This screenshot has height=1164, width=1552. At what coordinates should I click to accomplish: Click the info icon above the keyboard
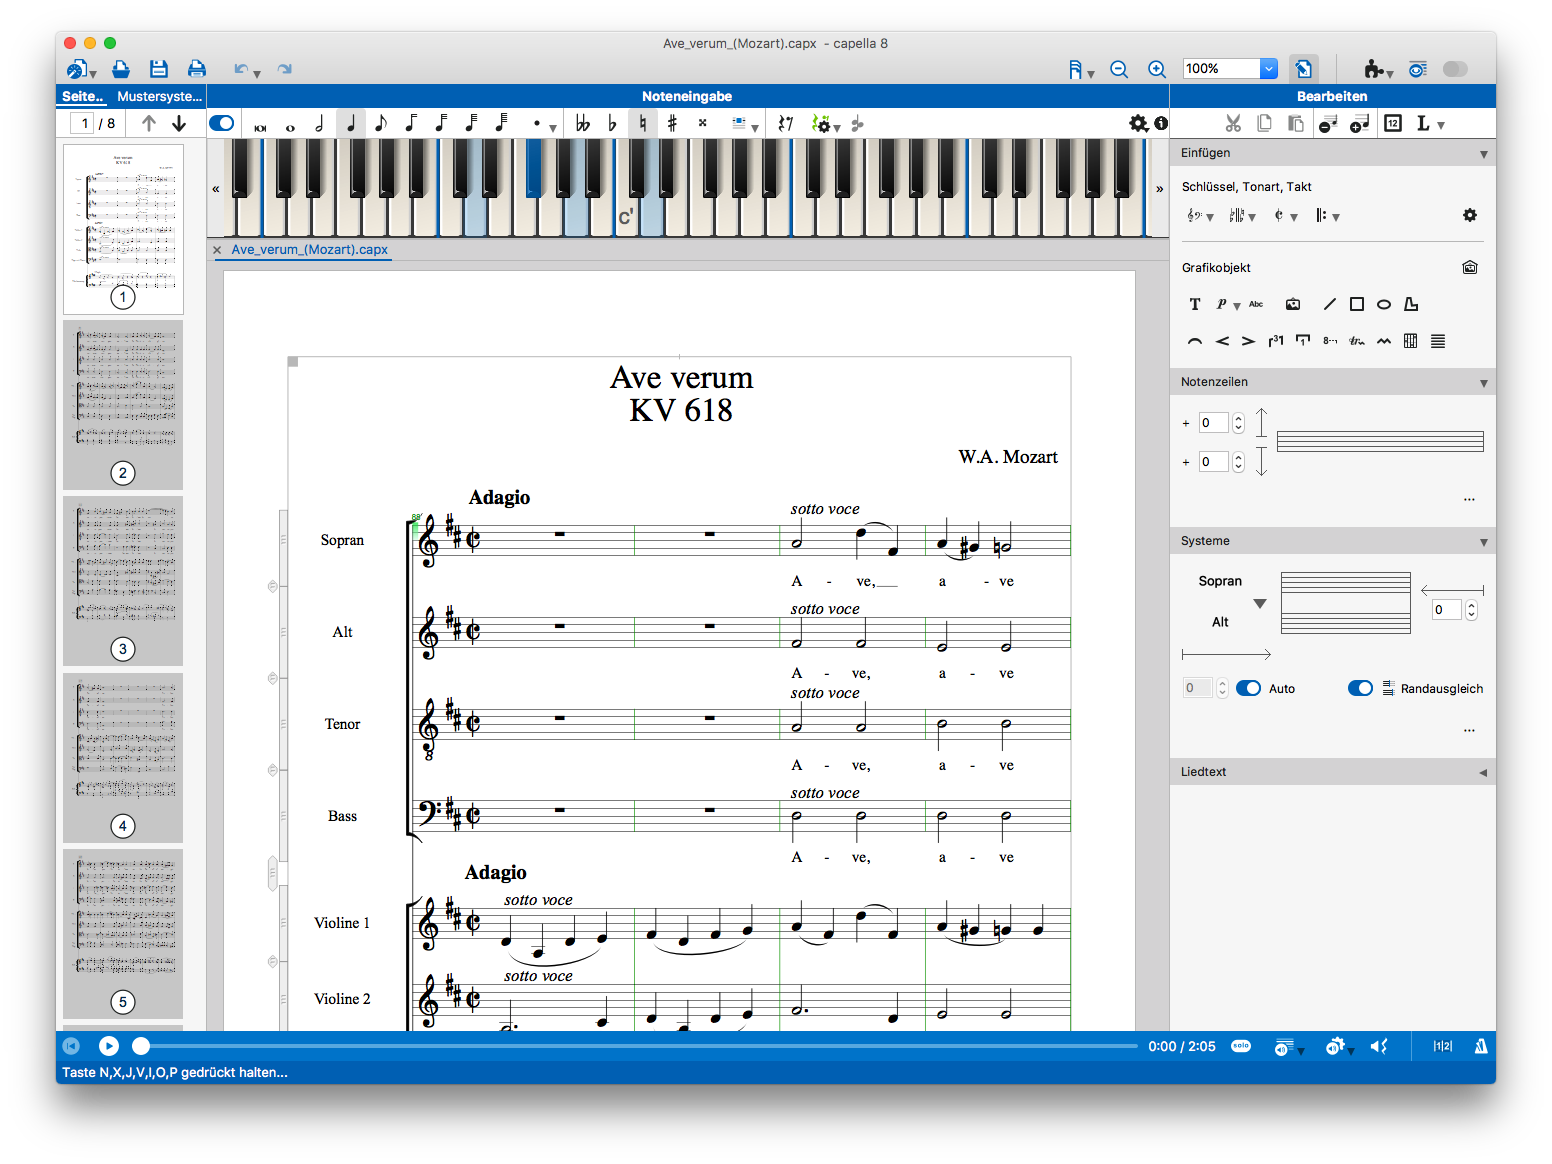(x=1161, y=123)
